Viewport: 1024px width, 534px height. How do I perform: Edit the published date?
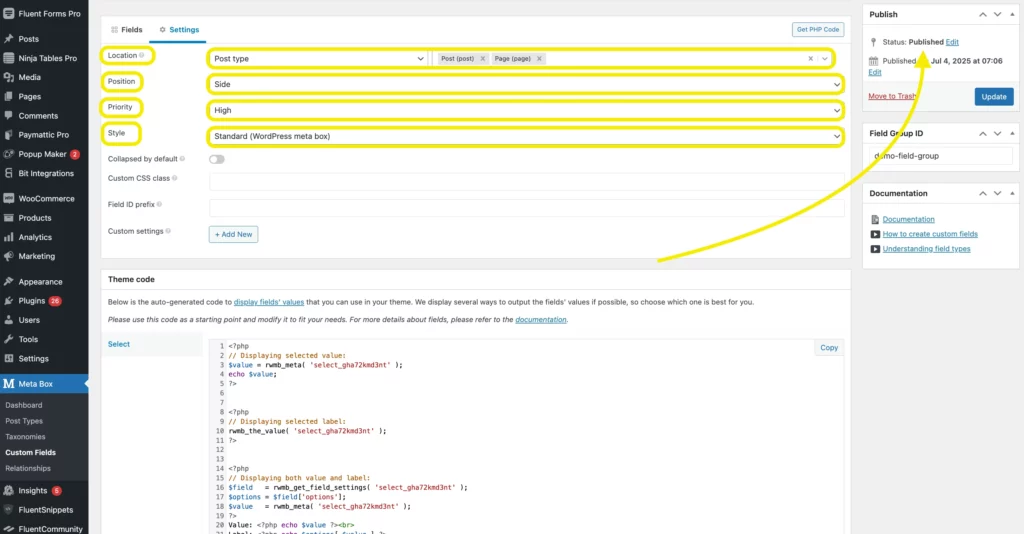tap(874, 72)
